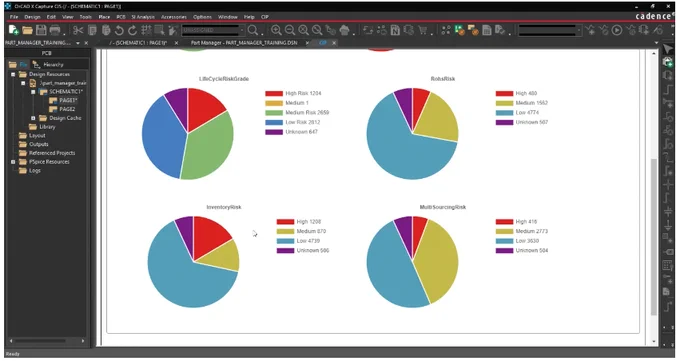Screen dimensions: 680x361
Task: Click the yellow Medium slice of MultiSourcingRisk pie
Action: (x=438, y=260)
